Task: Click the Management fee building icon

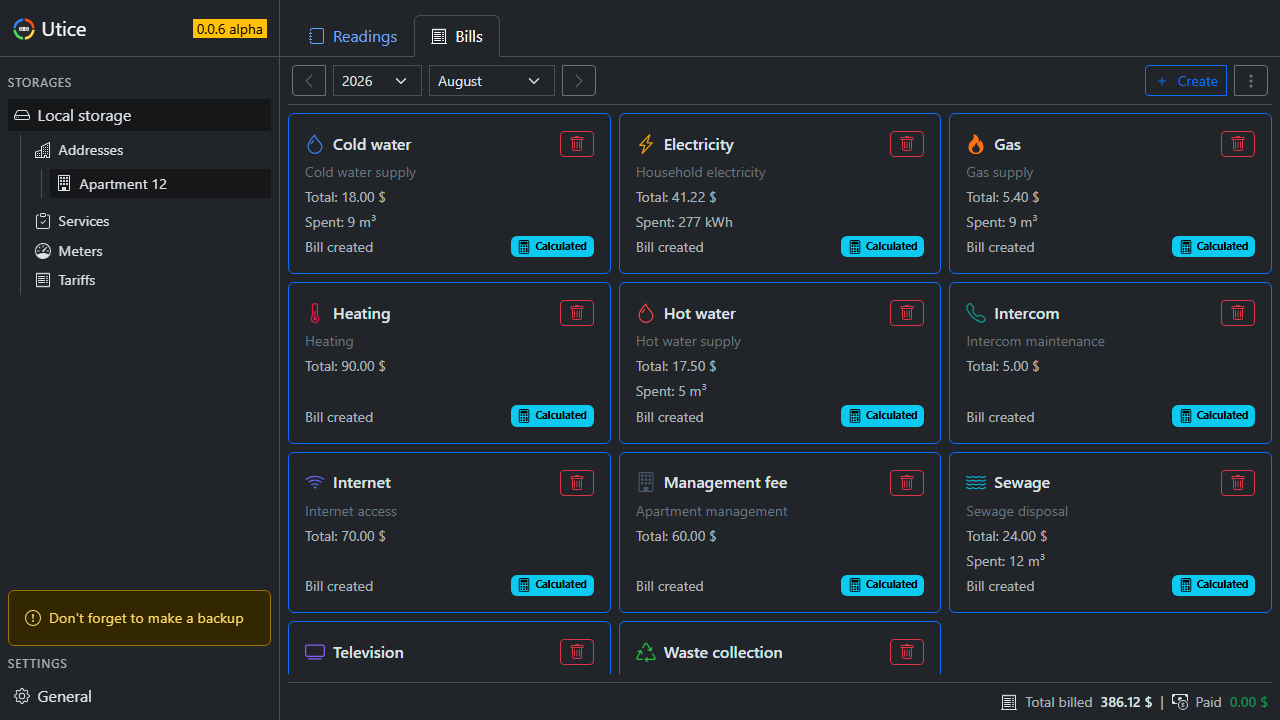Action: [646, 483]
